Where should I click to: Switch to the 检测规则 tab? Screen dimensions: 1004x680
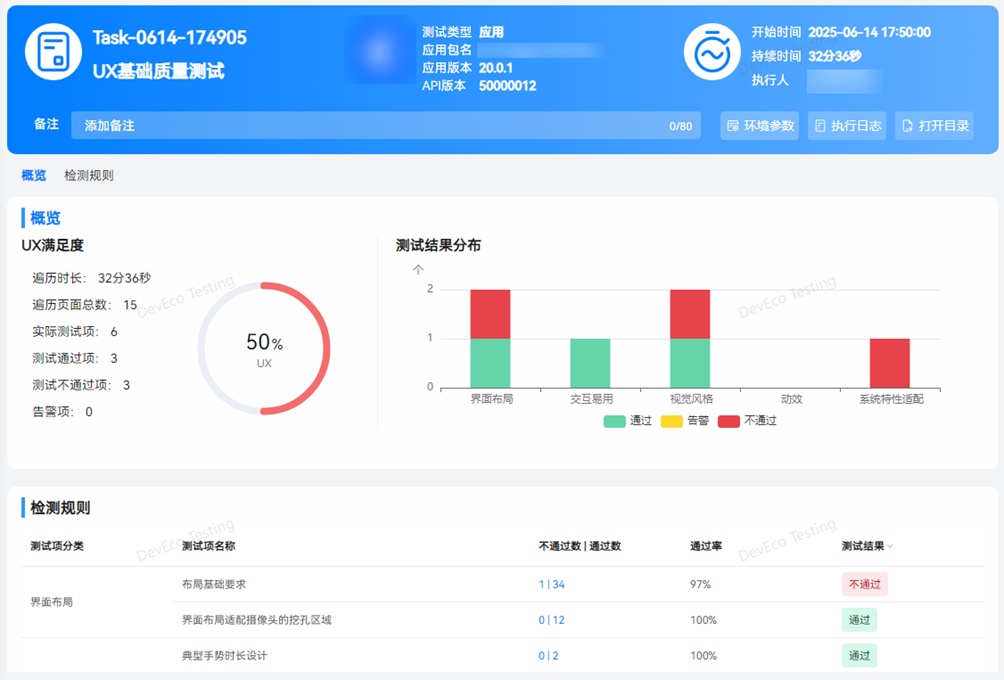click(89, 175)
